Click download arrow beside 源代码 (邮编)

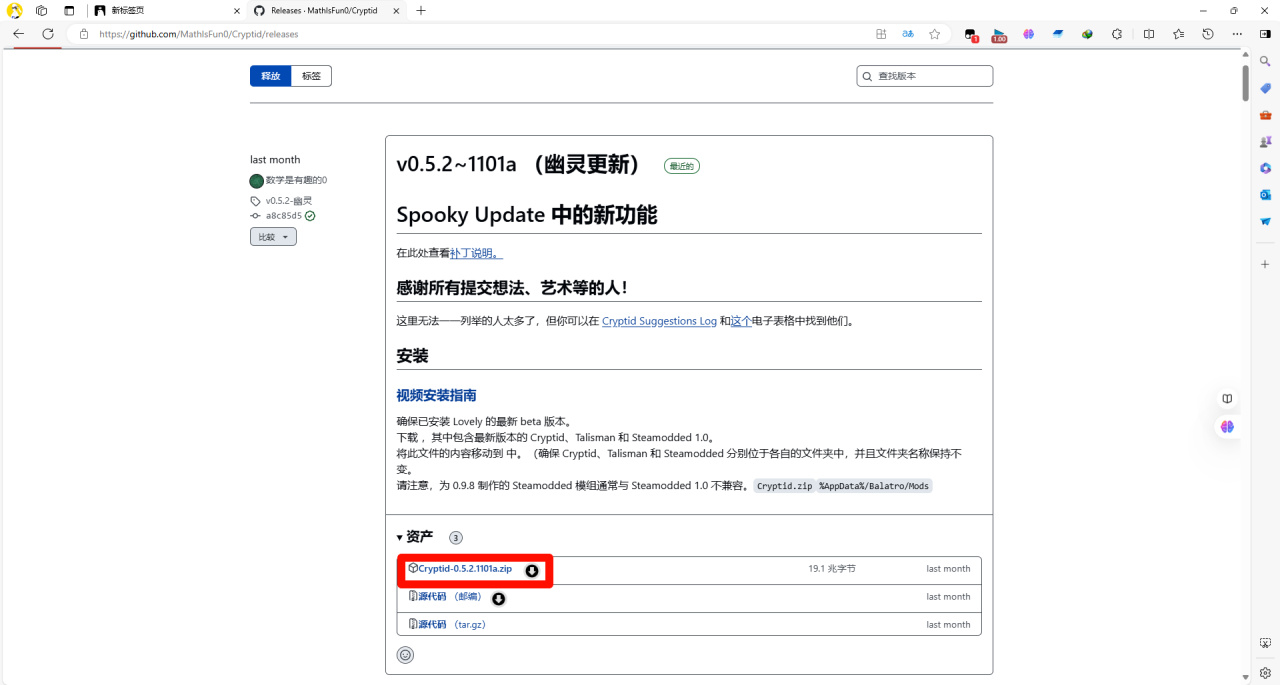pyautogui.click(x=498, y=599)
